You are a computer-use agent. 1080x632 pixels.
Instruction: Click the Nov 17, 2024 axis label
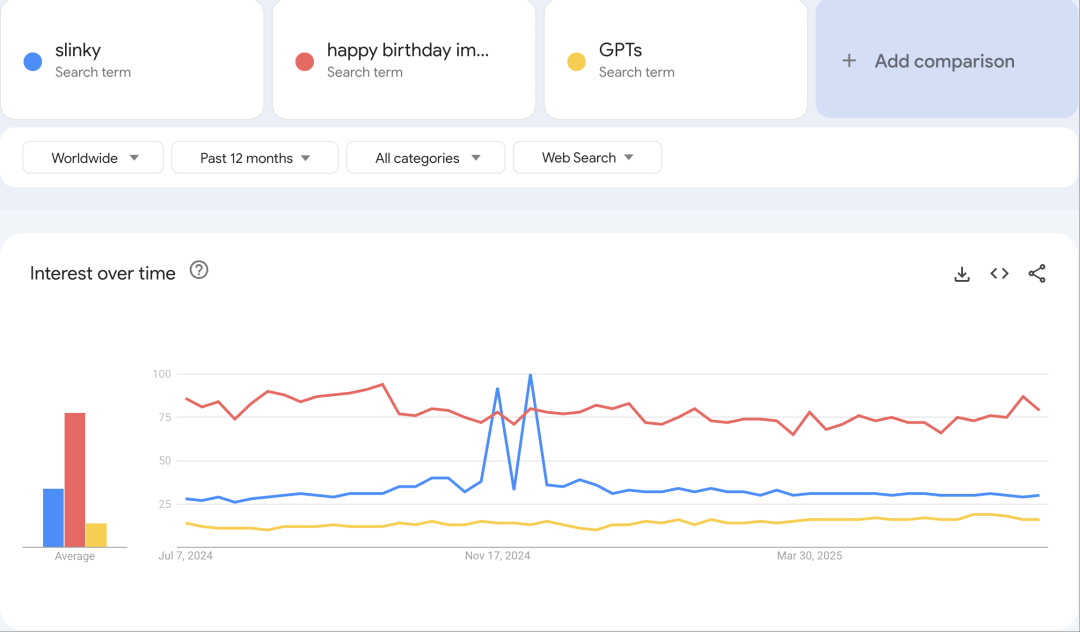point(498,556)
